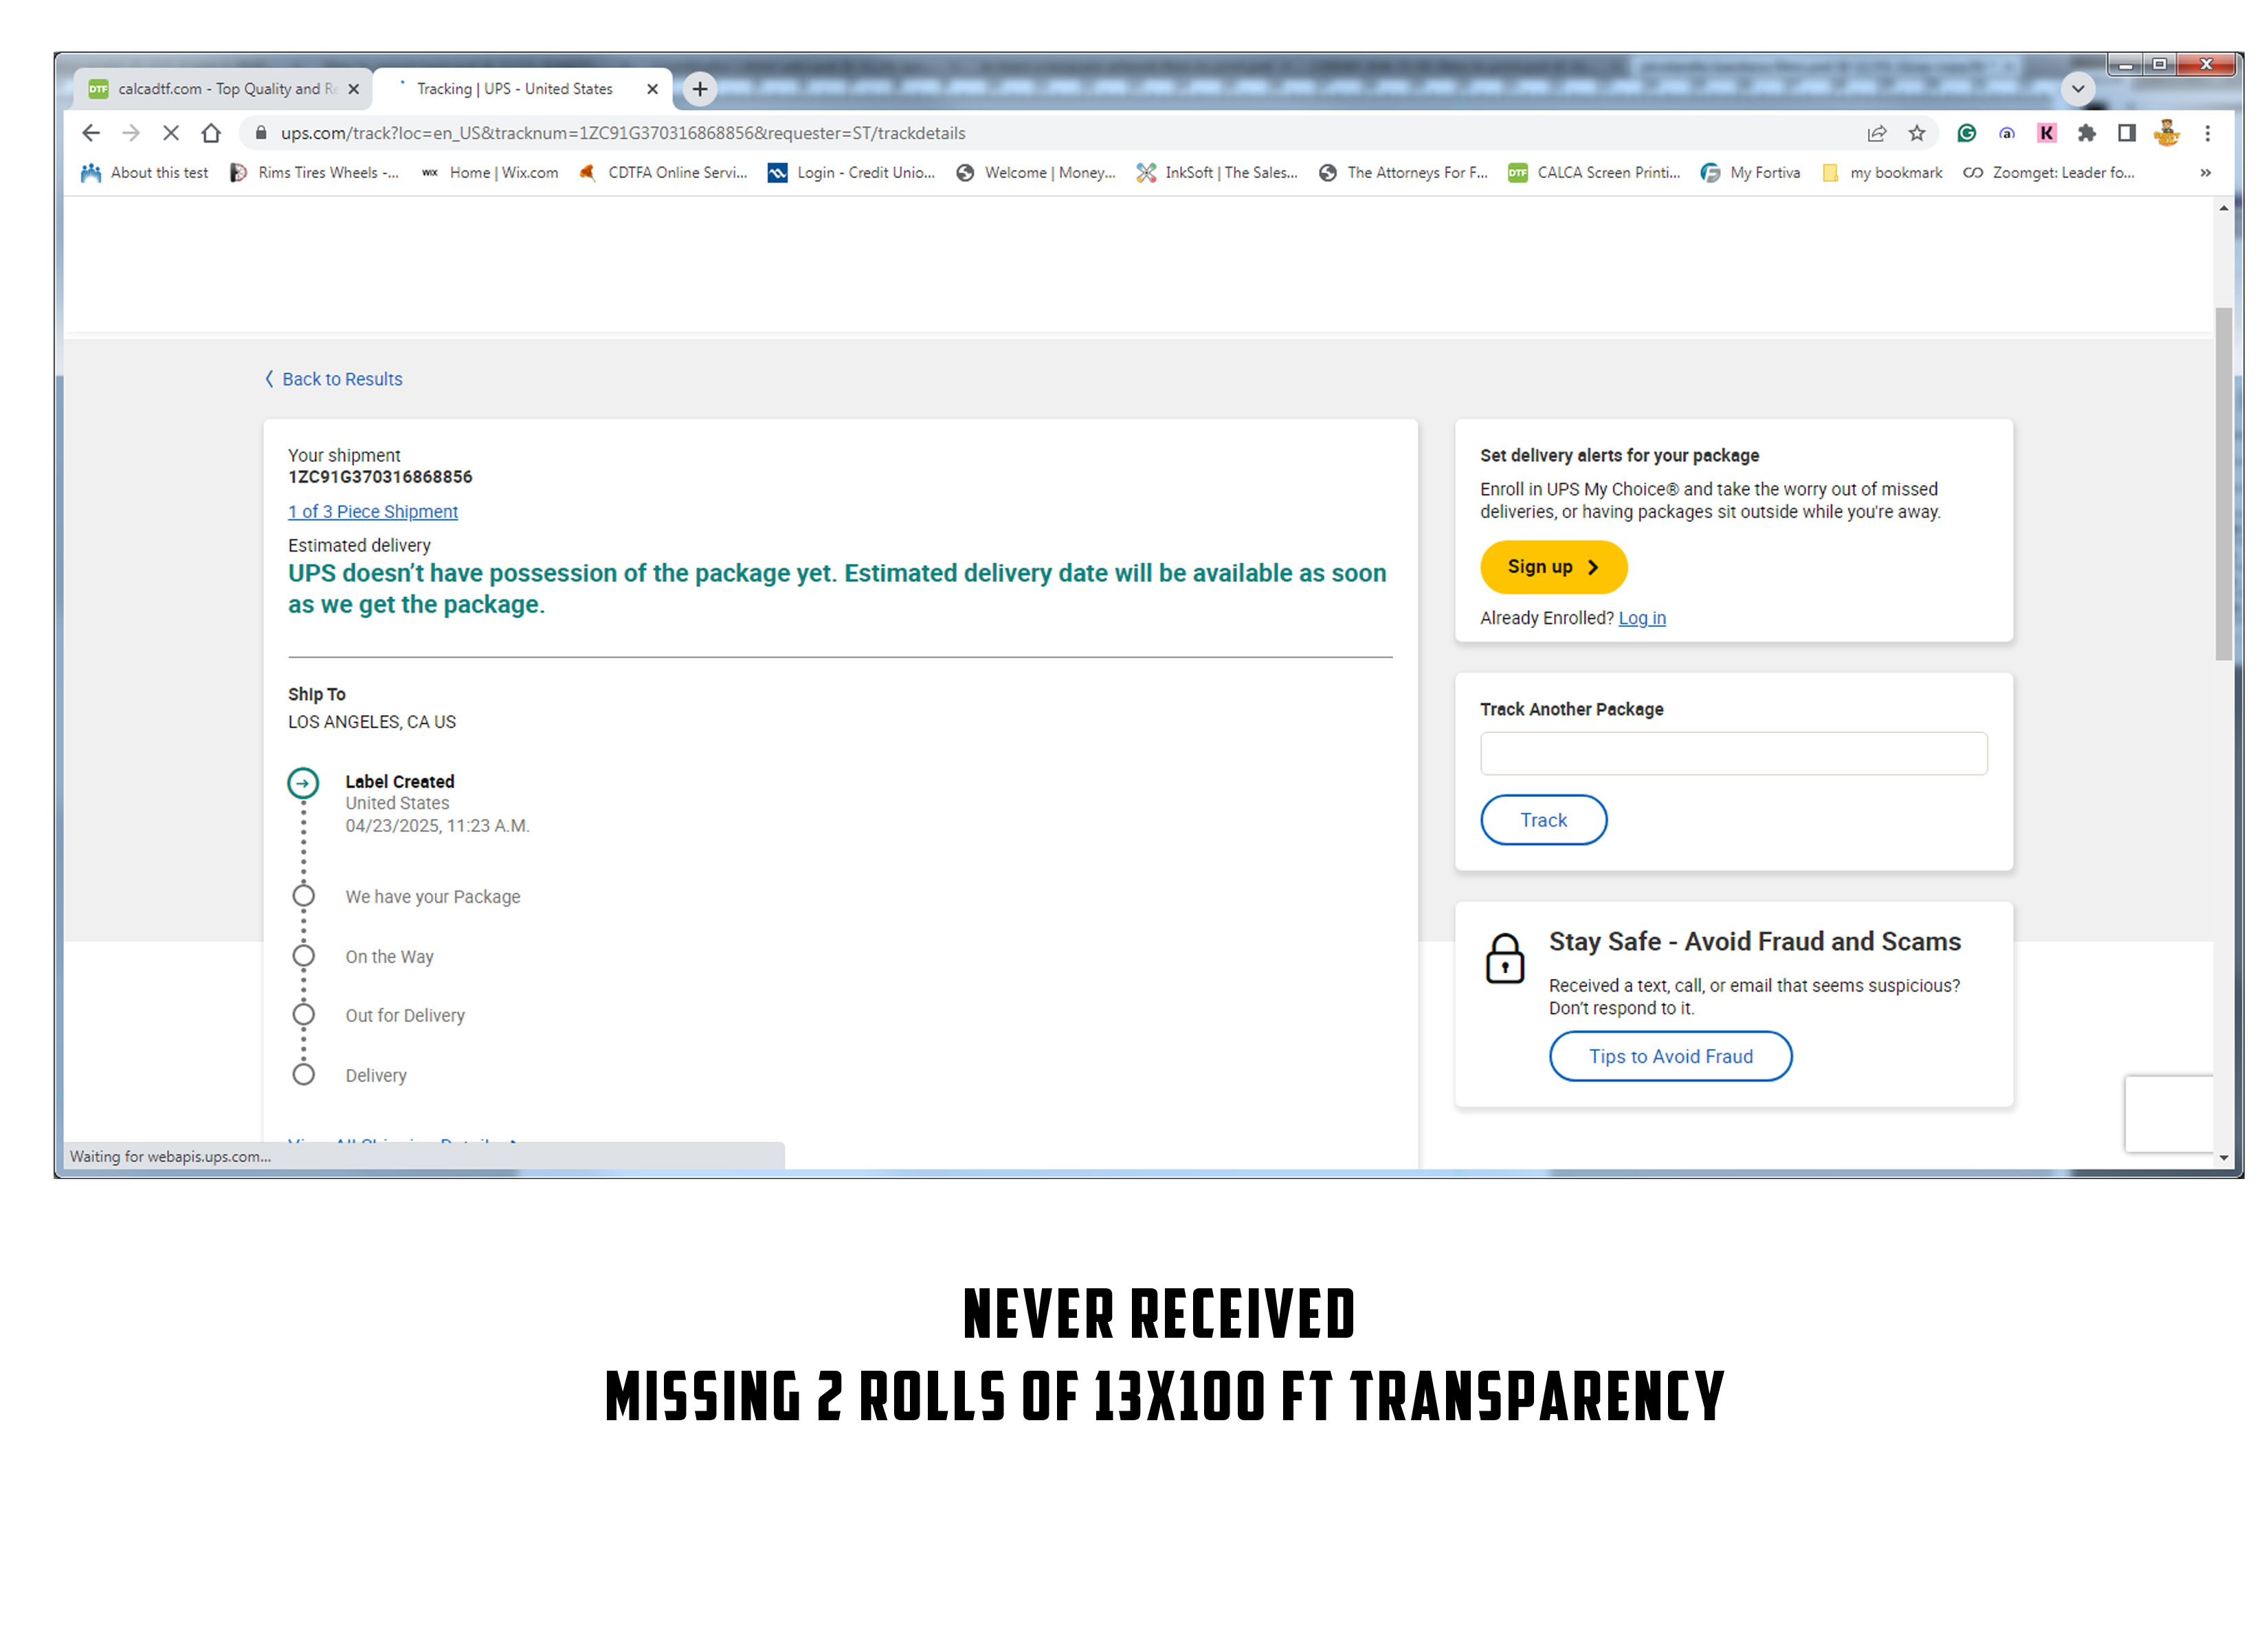The image size is (2268, 1649).
Task: Click the Delivery step circle
Action: click(303, 1075)
